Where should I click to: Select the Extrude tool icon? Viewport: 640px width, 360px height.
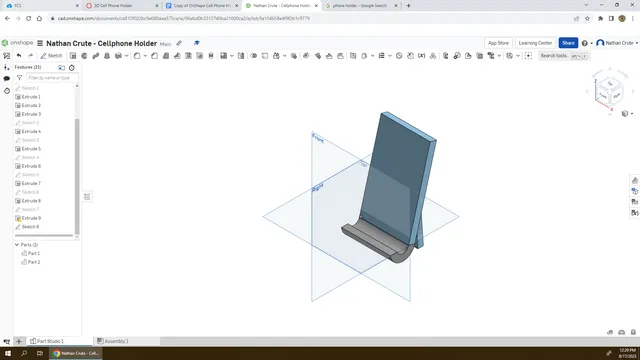click(x=73, y=56)
